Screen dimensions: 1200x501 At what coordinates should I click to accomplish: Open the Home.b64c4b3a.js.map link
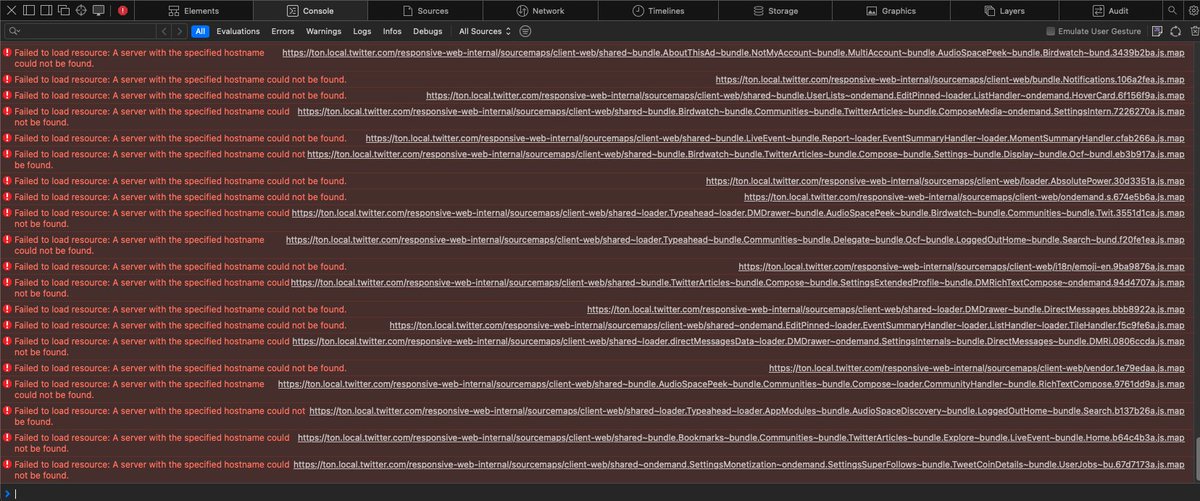tap(739, 438)
